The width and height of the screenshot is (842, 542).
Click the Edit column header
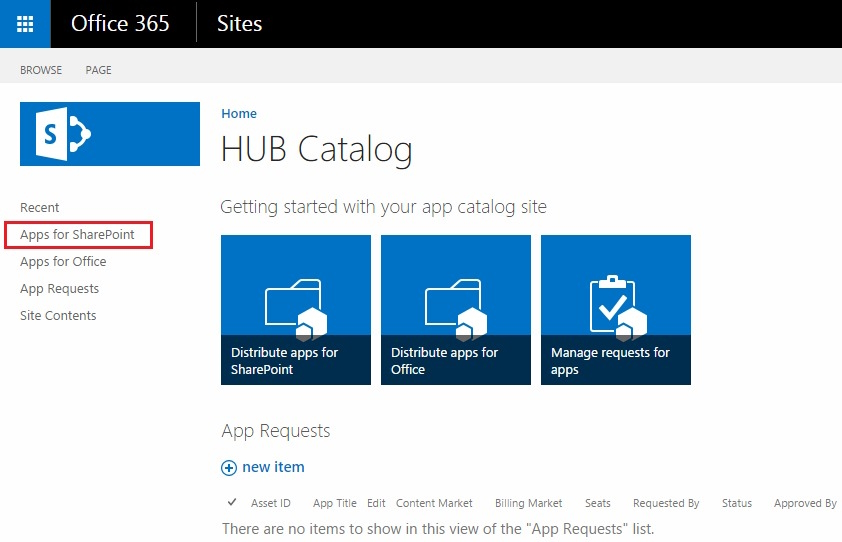point(376,503)
